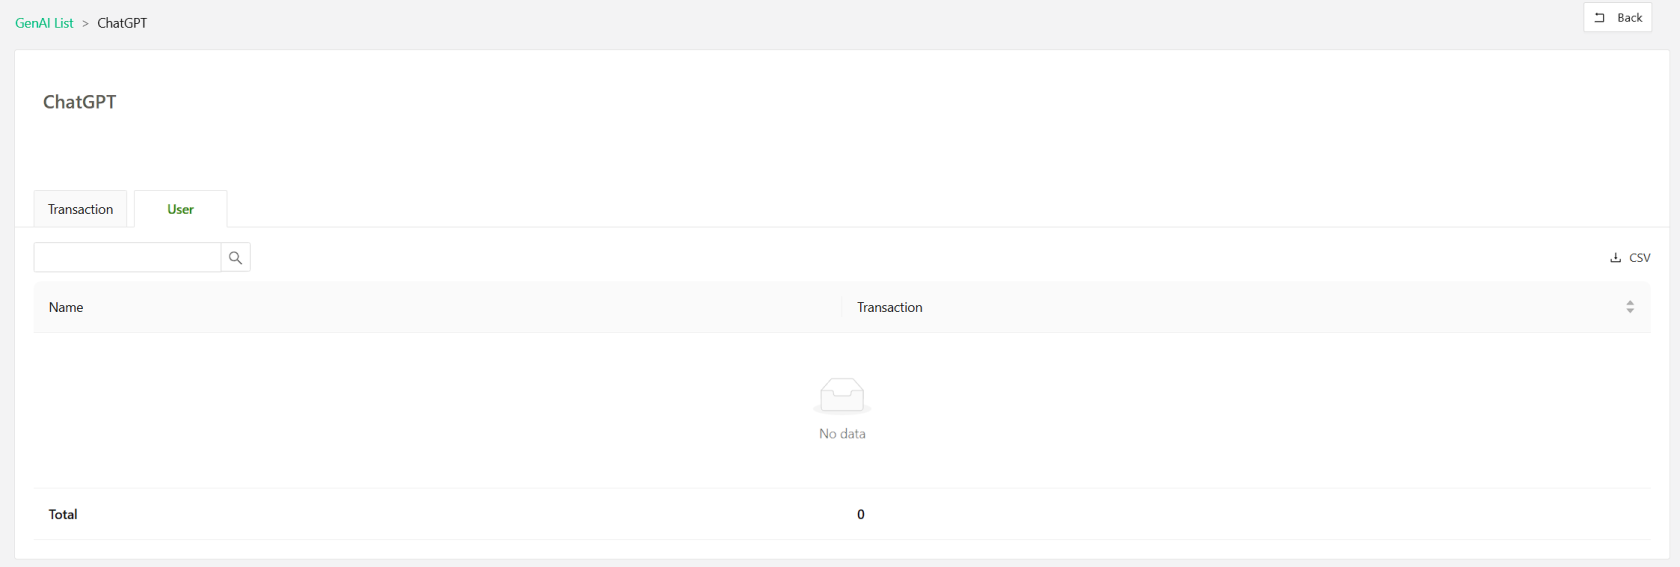Click the descending sort caret on Transaction column
The width and height of the screenshot is (1680, 567).
pos(1630,311)
